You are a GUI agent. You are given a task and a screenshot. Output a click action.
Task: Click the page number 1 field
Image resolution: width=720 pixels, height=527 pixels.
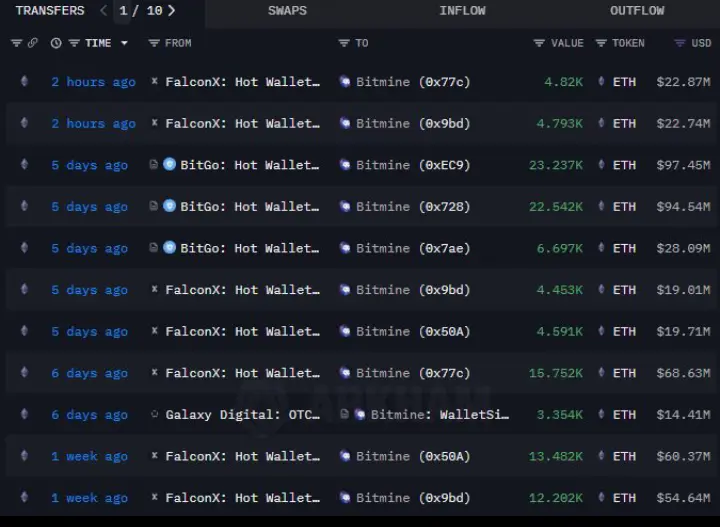[123, 11]
